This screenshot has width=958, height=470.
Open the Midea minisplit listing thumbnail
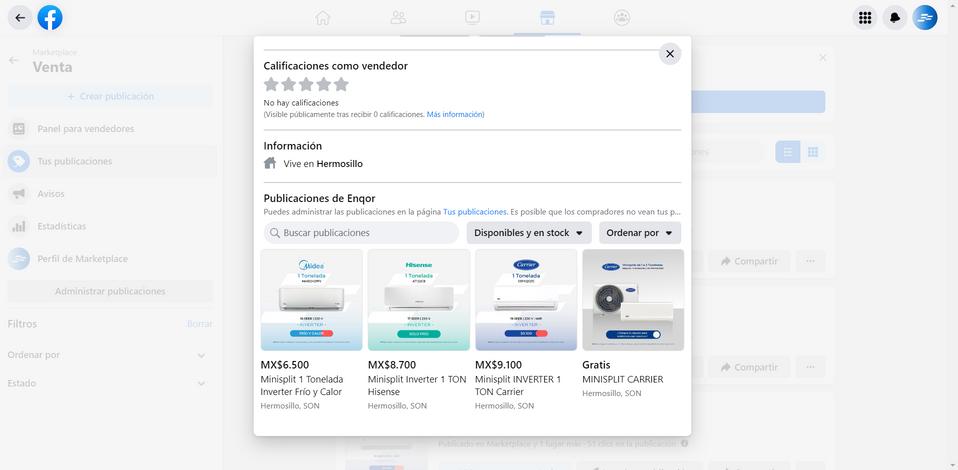(x=312, y=299)
